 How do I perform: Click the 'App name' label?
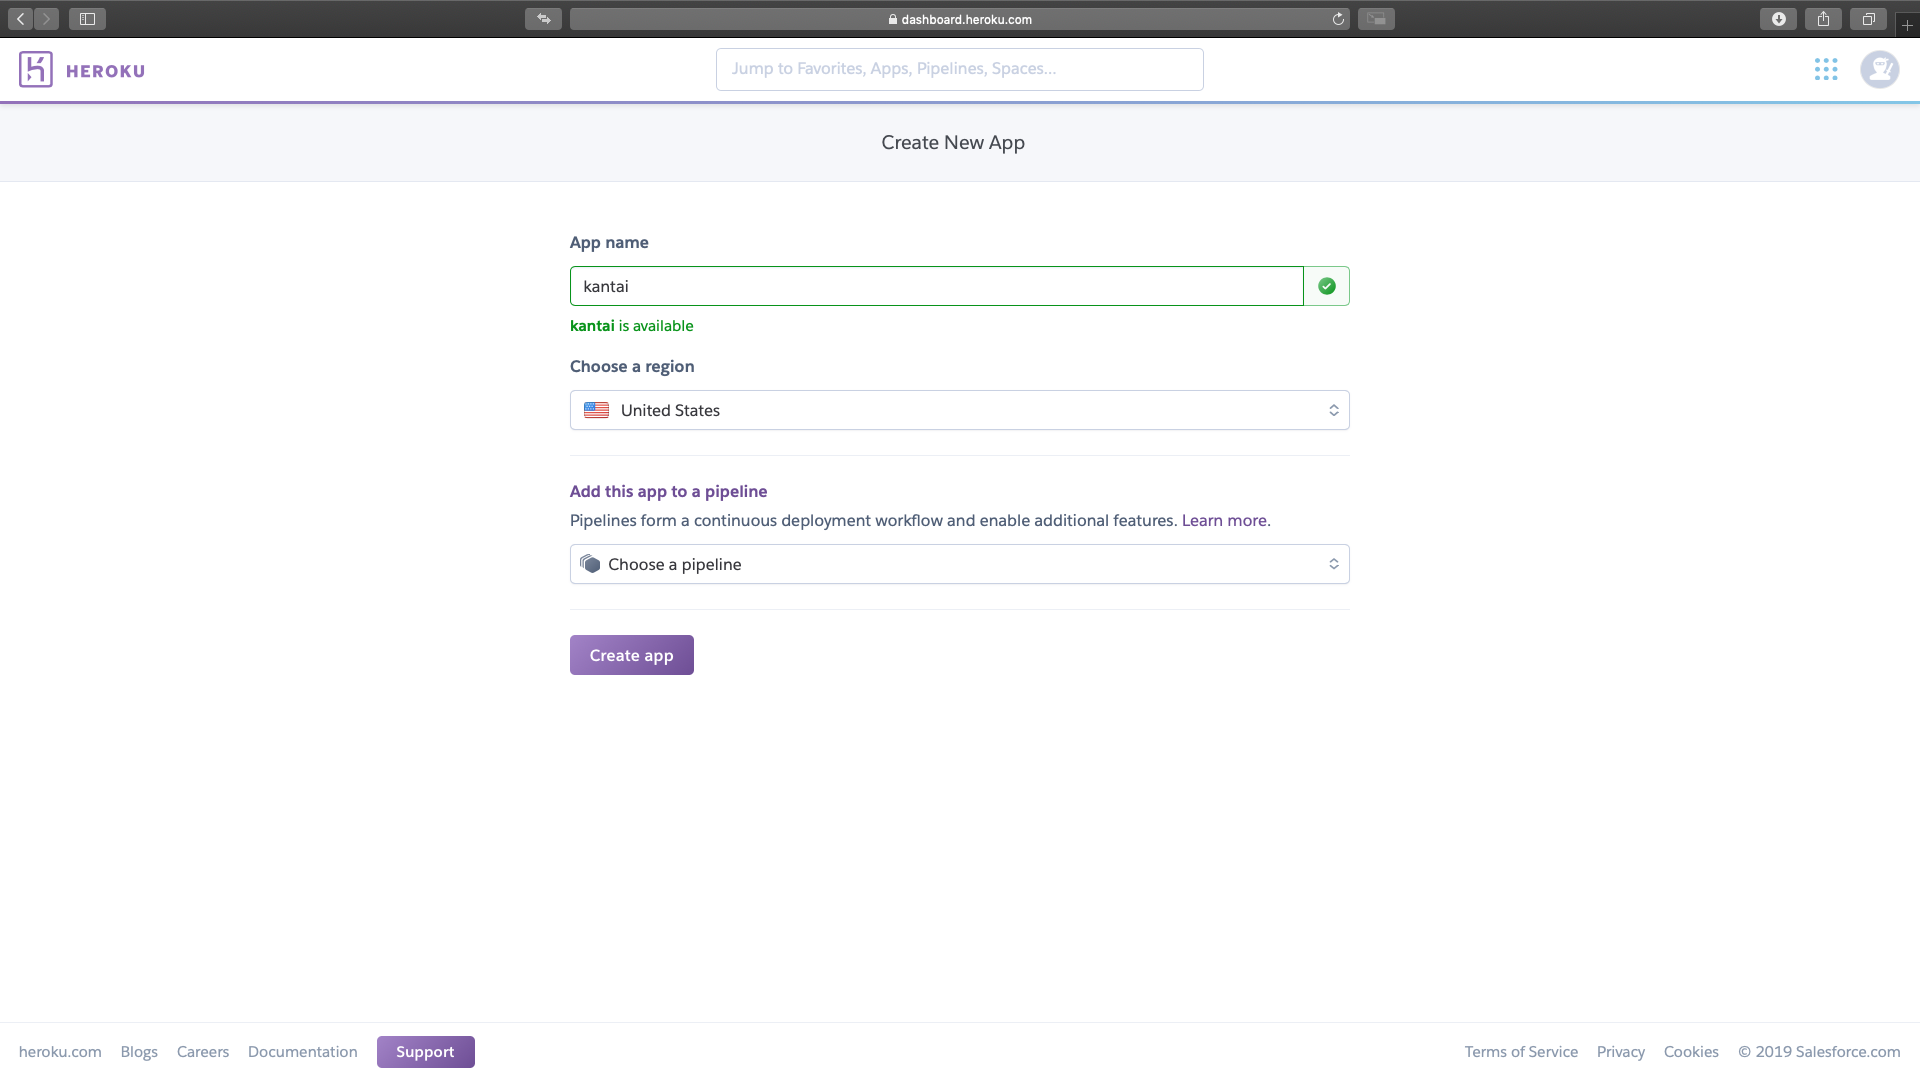coord(609,242)
